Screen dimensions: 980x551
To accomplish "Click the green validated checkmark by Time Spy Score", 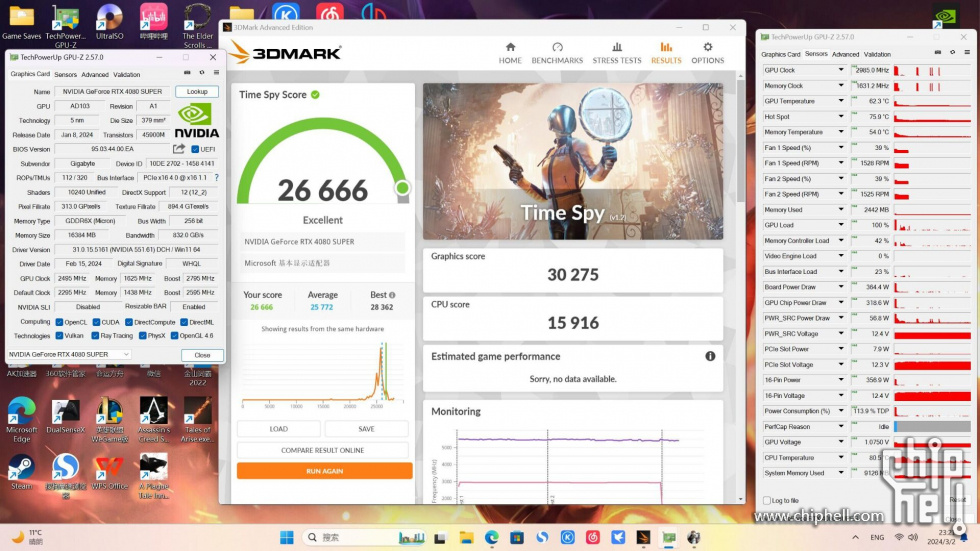I will click(315, 95).
